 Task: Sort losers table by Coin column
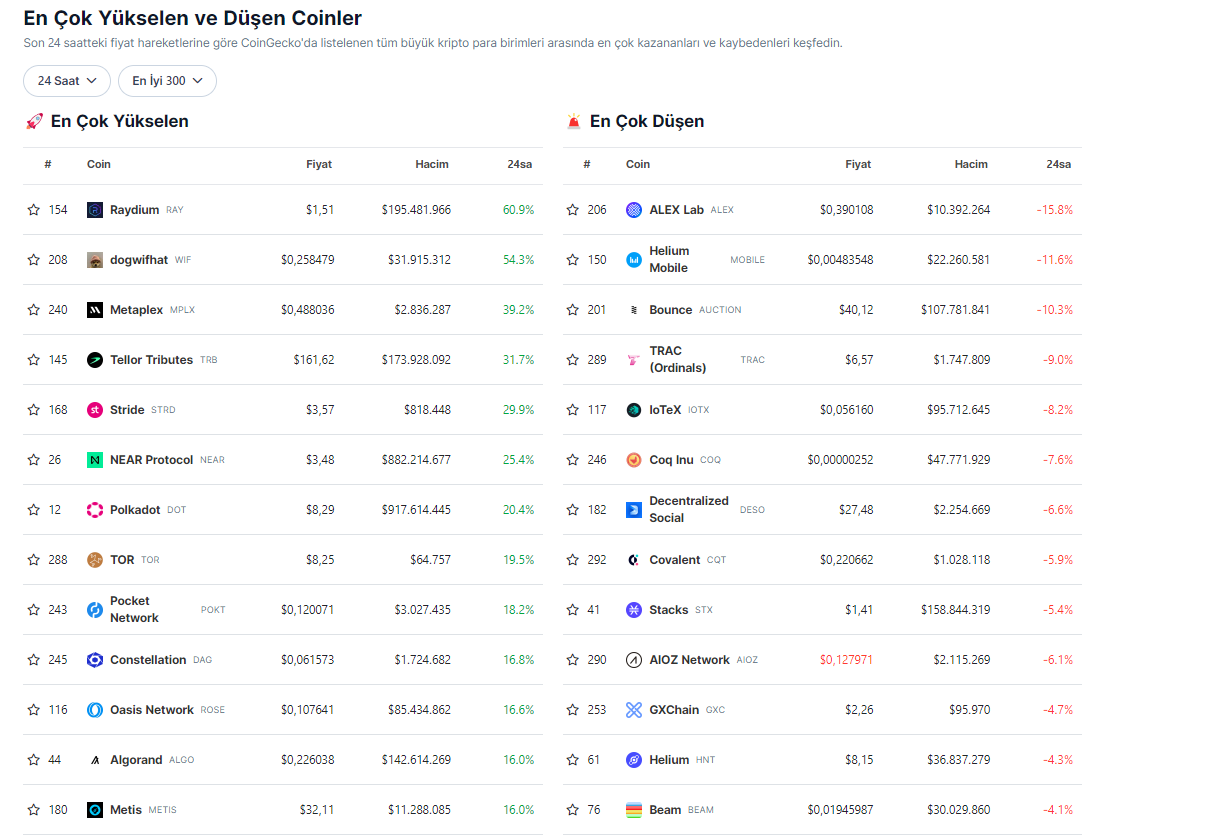(x=638, y=164)
